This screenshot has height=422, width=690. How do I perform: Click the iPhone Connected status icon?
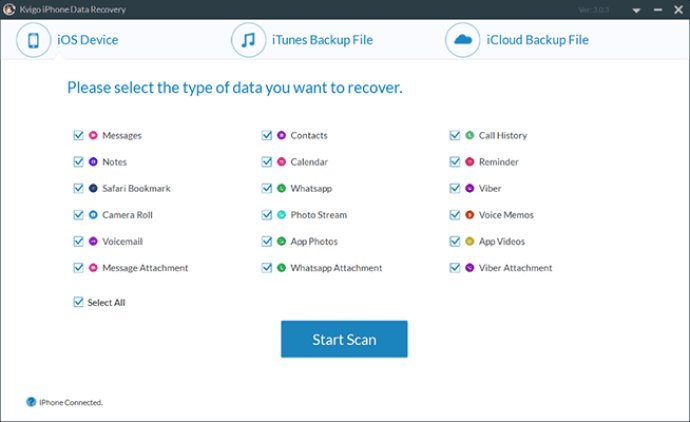point(31,402)
